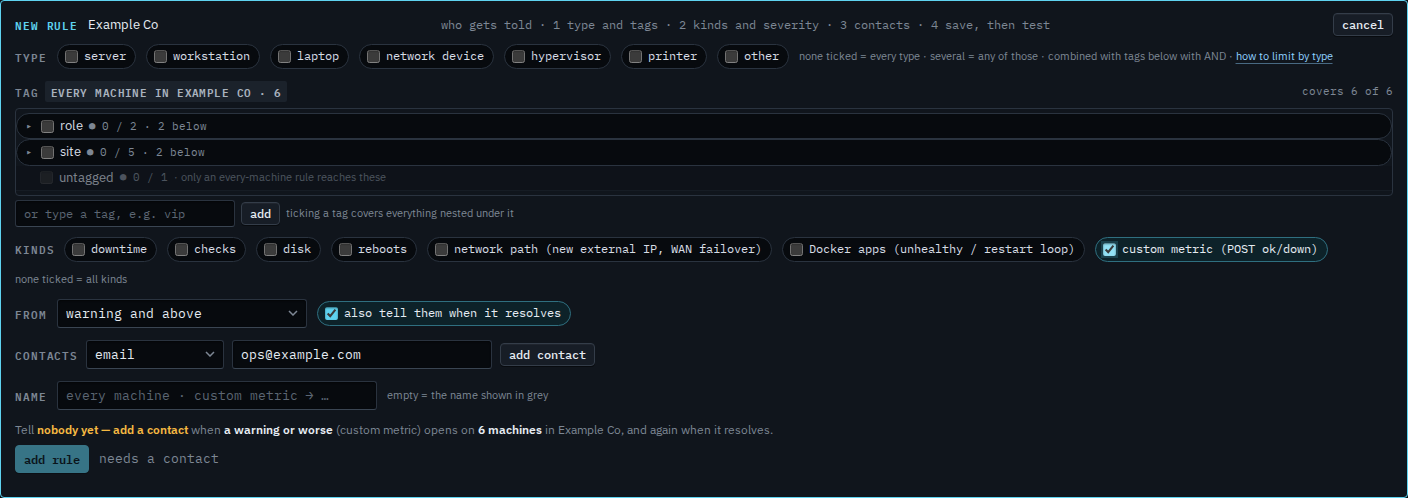Click the 'needs a contact' text
The width and height of the screenshot is (1408, 498).
pyautogui.click(x=159, y=459)
